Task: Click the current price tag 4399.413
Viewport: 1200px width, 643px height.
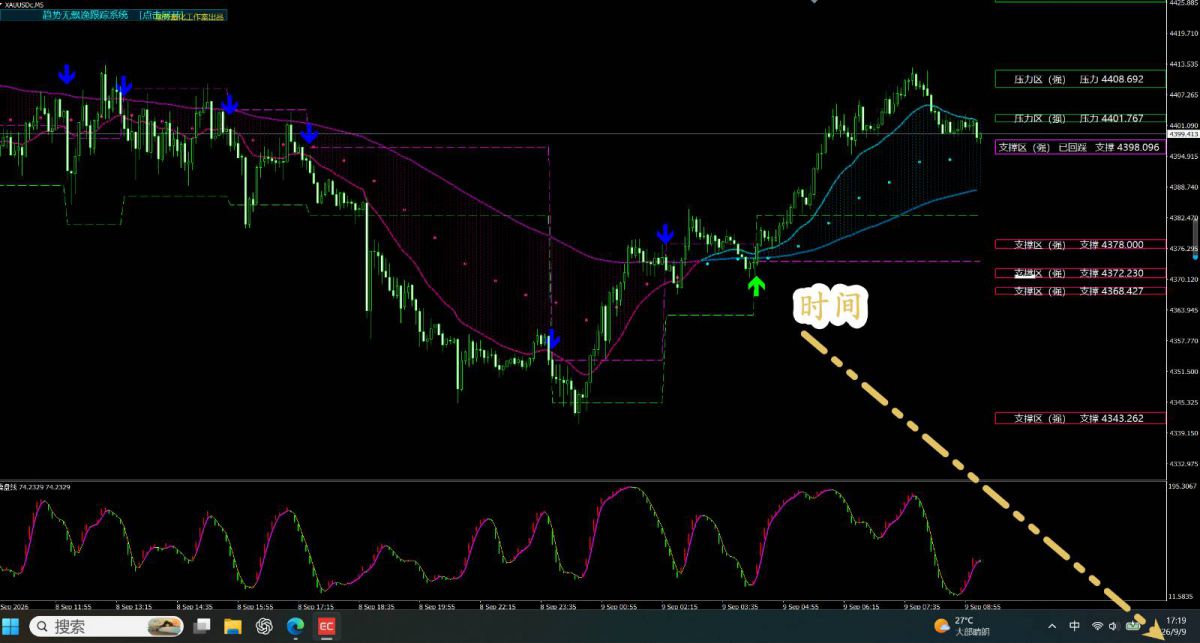Action: tap(1183, 134)
